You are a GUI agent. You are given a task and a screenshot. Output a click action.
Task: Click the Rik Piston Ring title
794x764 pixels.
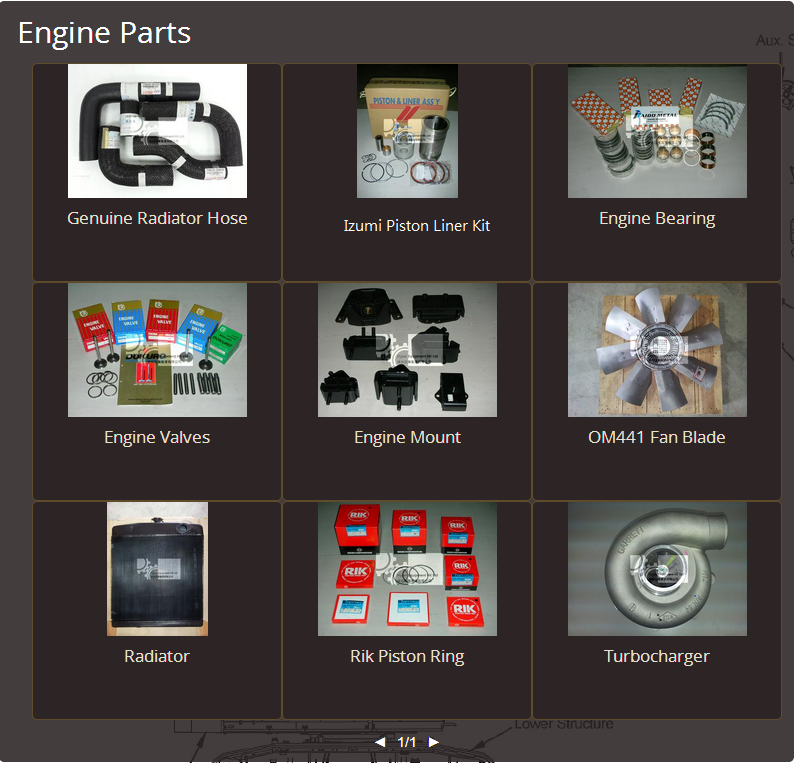(407, 657)
